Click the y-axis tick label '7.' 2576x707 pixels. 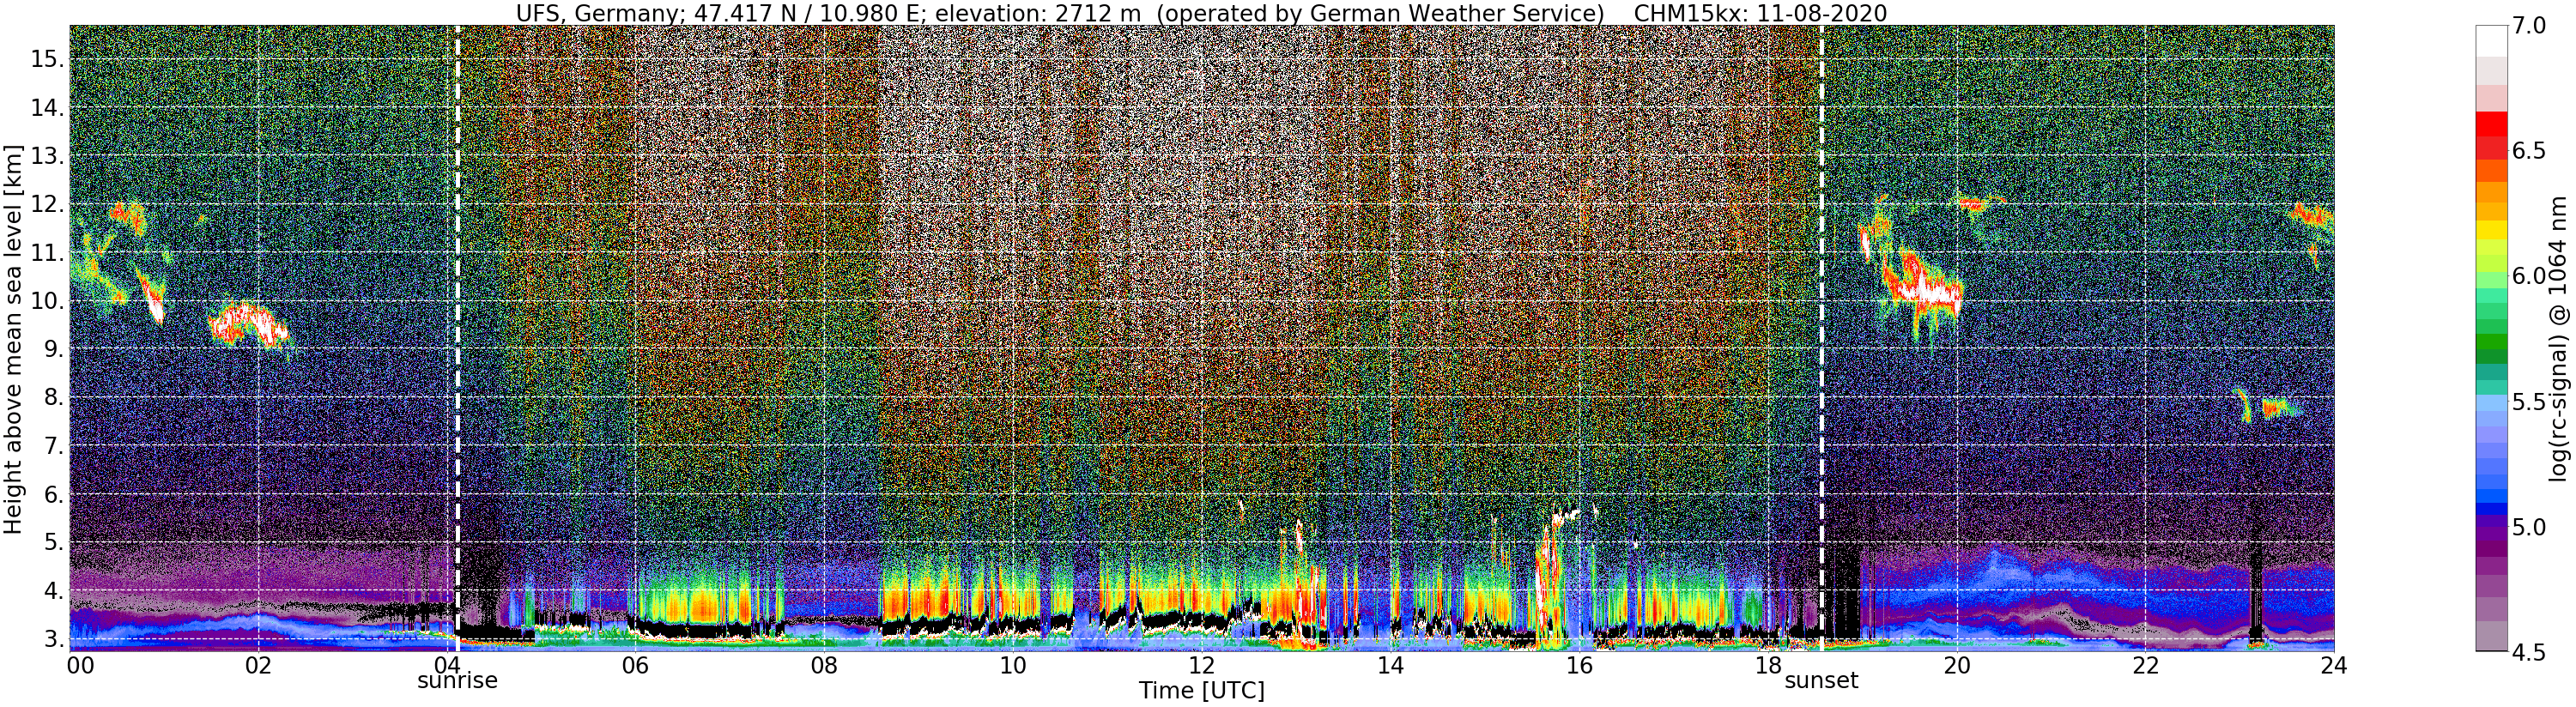(54, 446)
